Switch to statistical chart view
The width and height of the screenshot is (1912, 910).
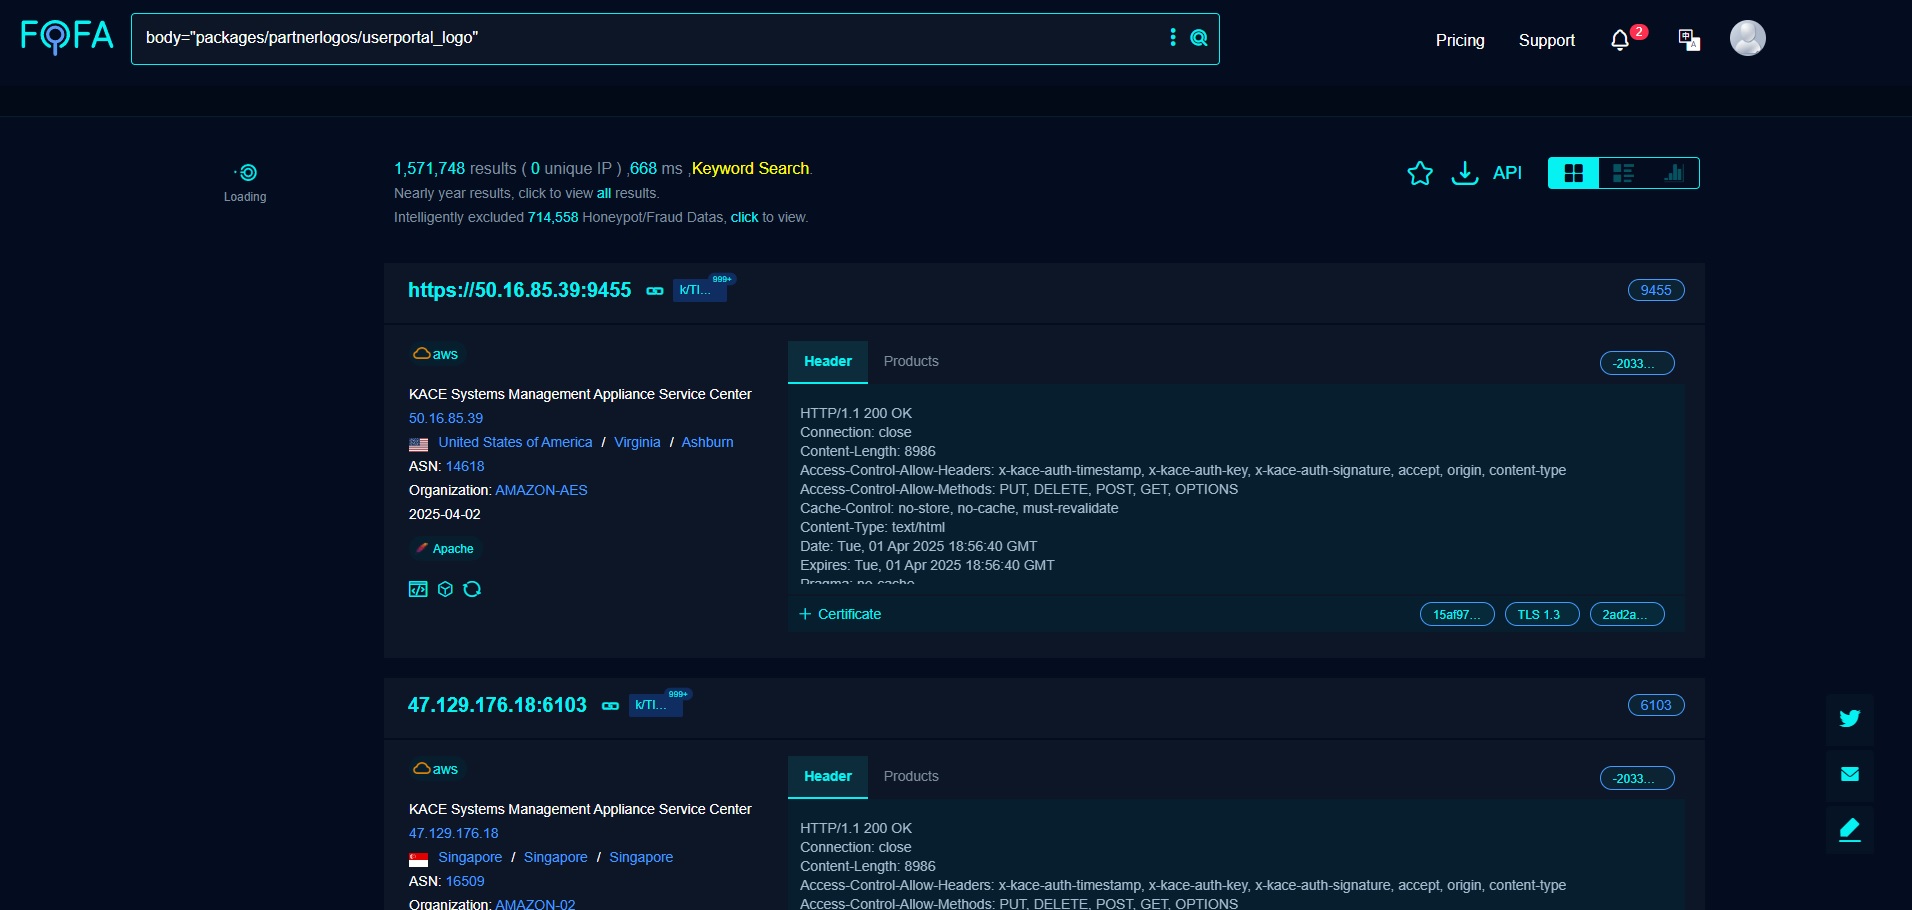[x=1672, y=173]
